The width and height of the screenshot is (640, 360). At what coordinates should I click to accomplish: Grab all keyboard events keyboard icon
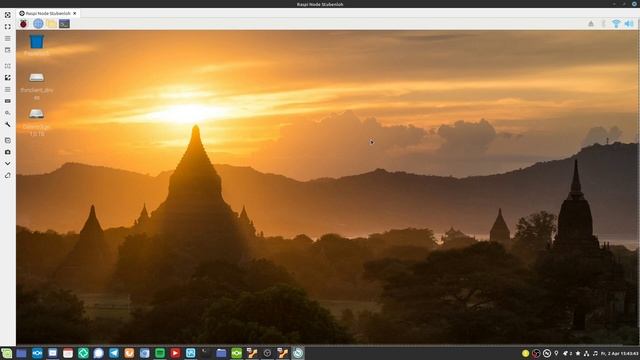[7, 101]
